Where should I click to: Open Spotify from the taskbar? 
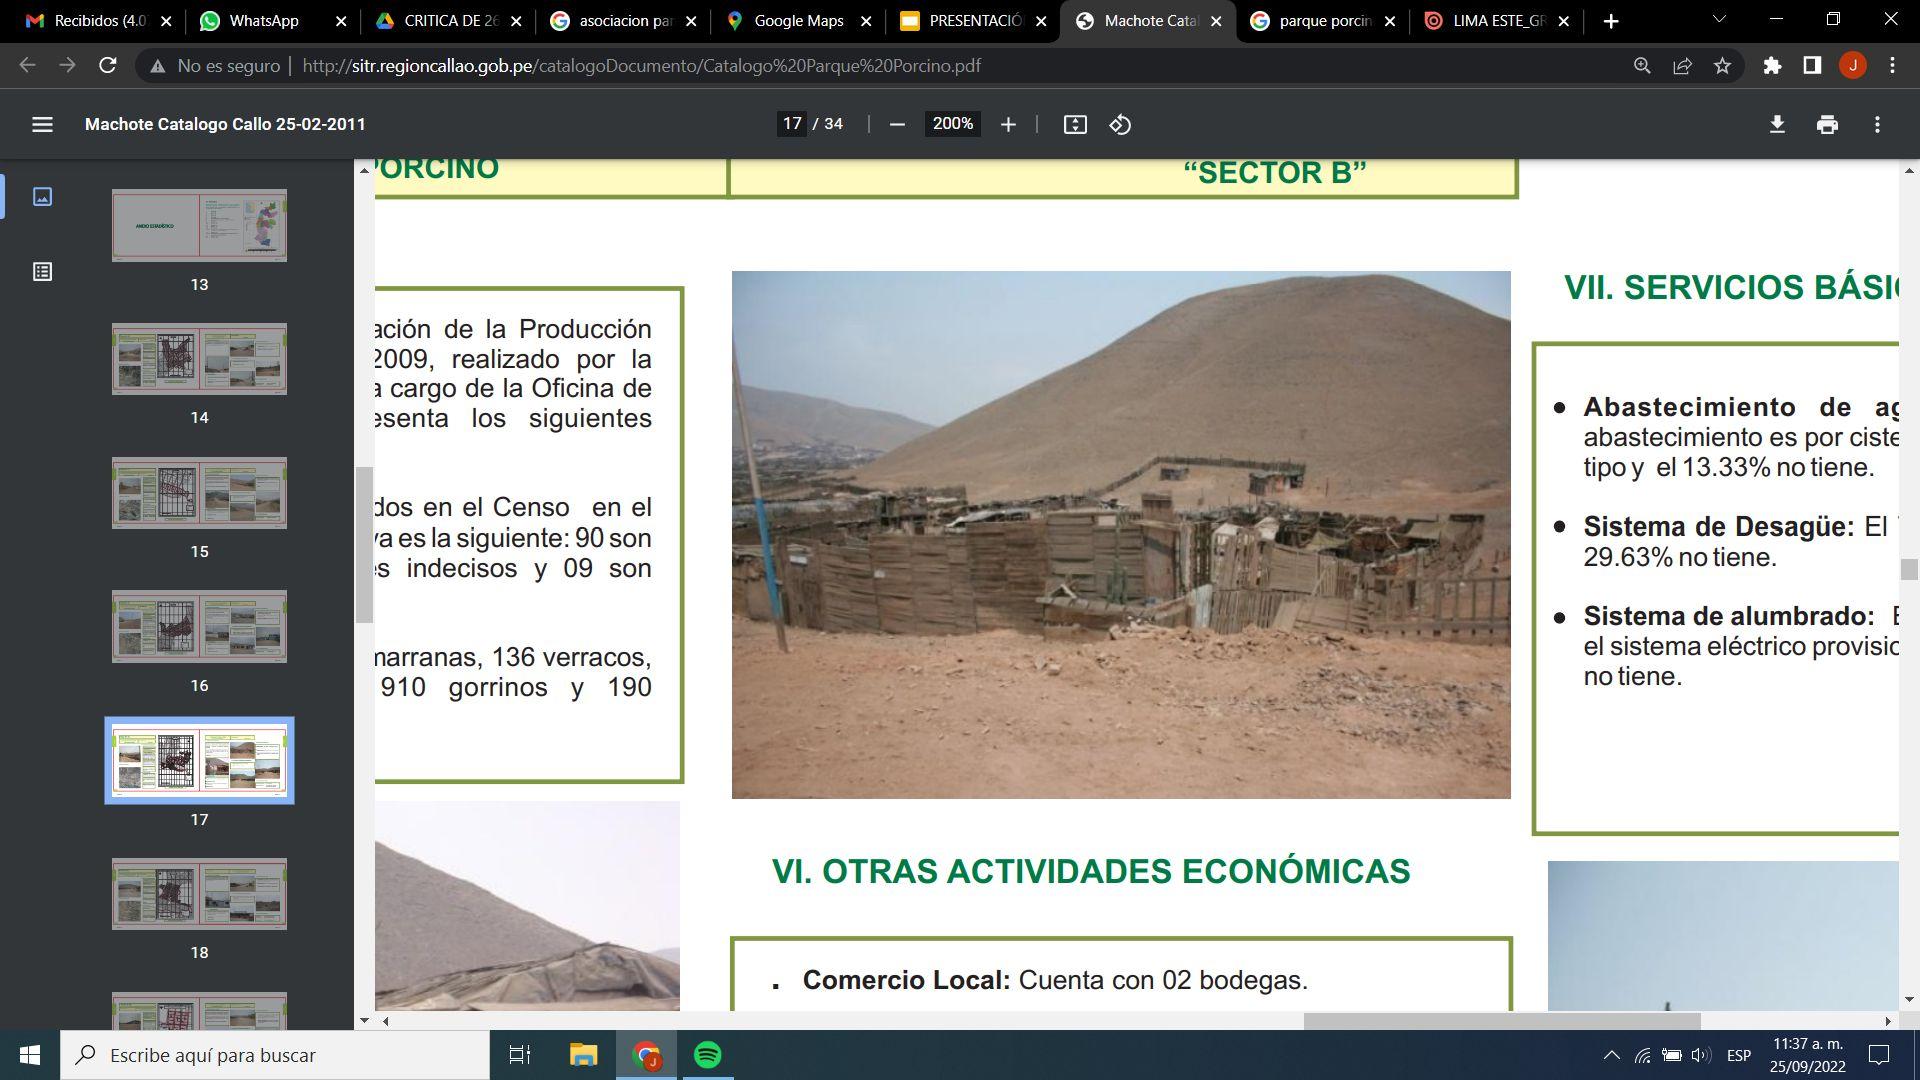coord(707,1055)
